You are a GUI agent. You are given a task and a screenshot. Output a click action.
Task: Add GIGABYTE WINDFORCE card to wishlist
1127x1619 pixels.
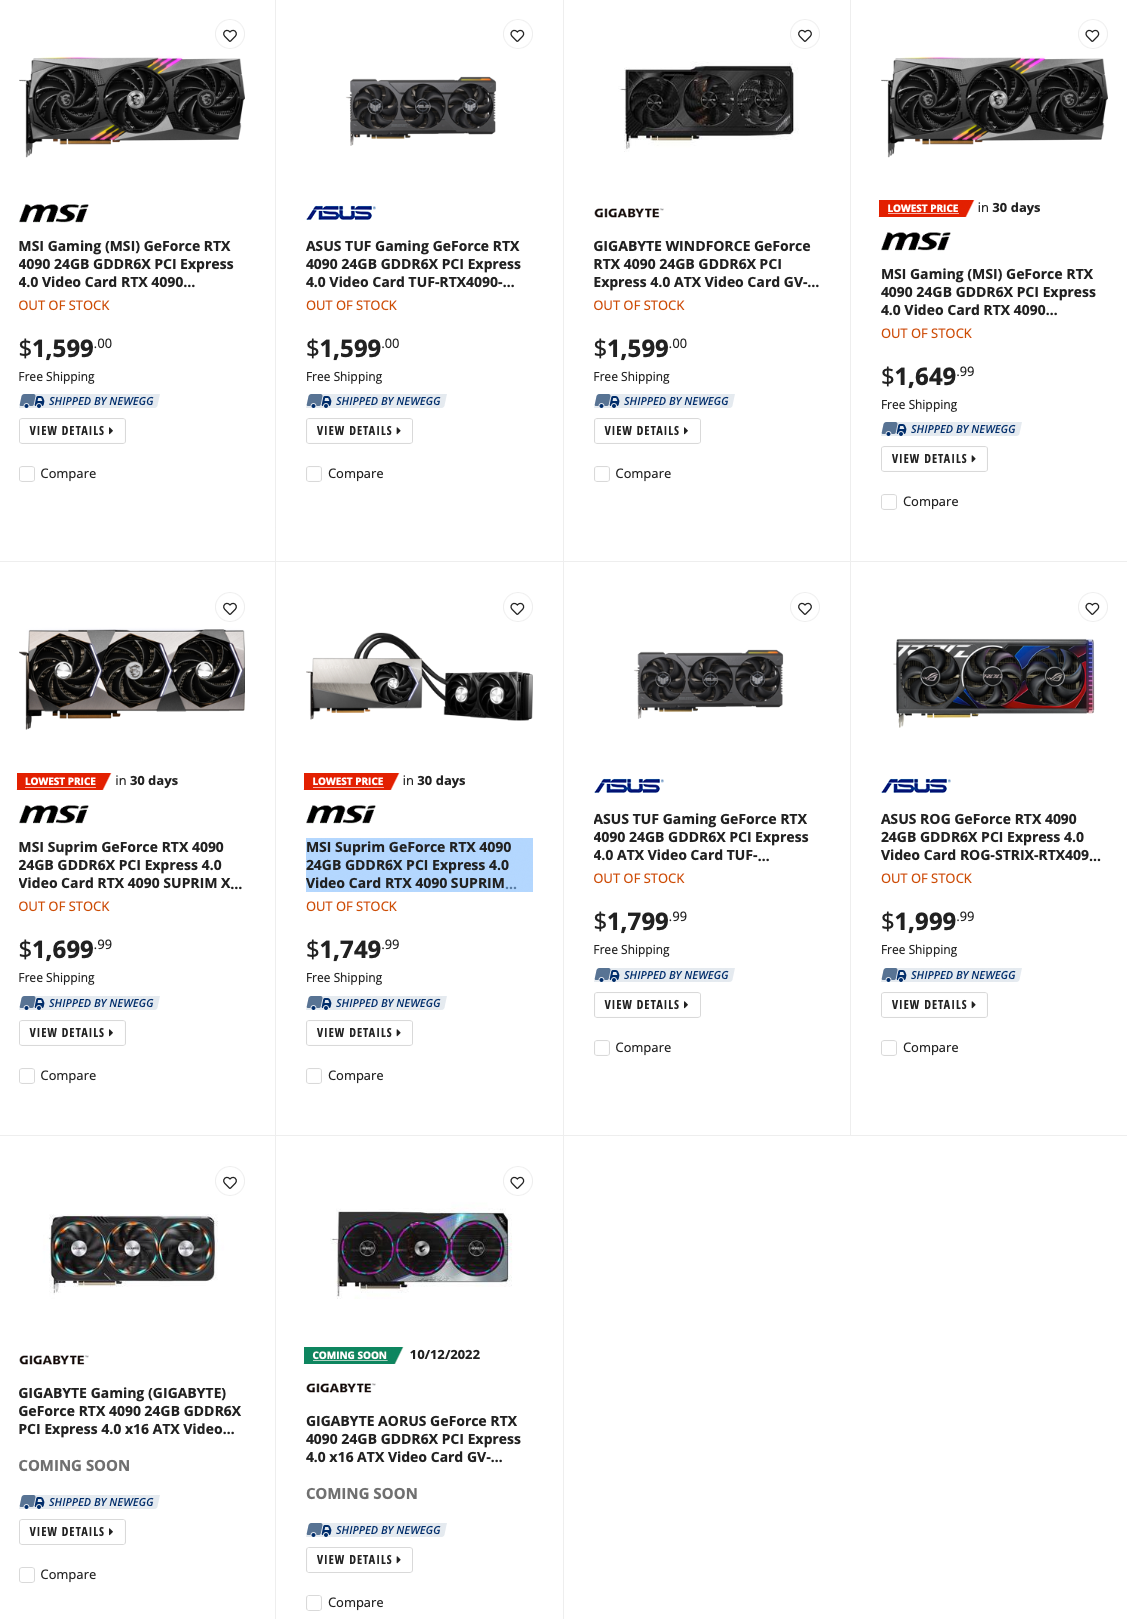click(x=805, y=34)
